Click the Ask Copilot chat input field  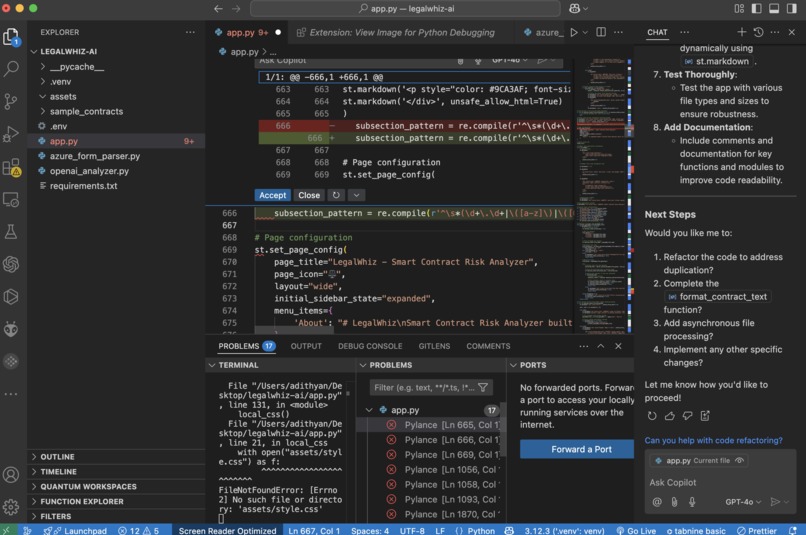pos(720,483)
